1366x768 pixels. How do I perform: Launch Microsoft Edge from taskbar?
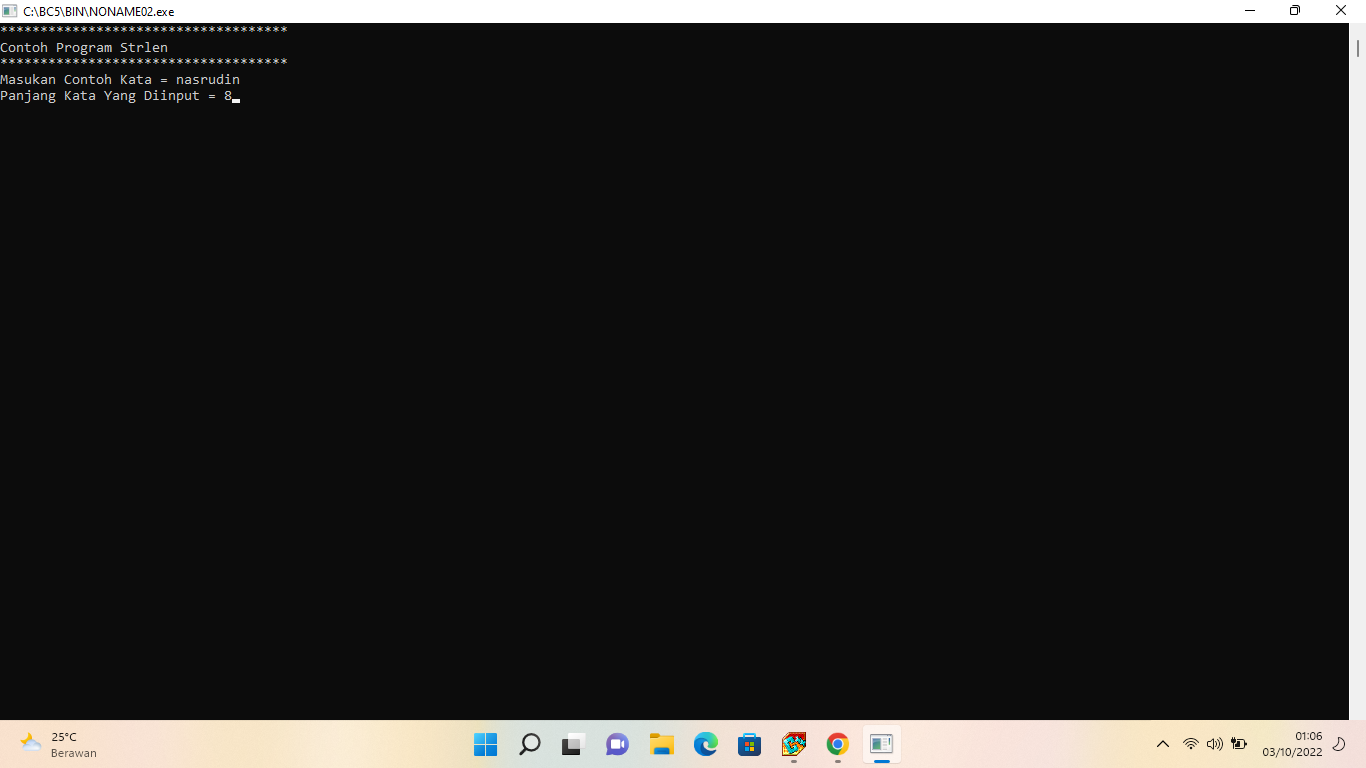coord(706,744)
